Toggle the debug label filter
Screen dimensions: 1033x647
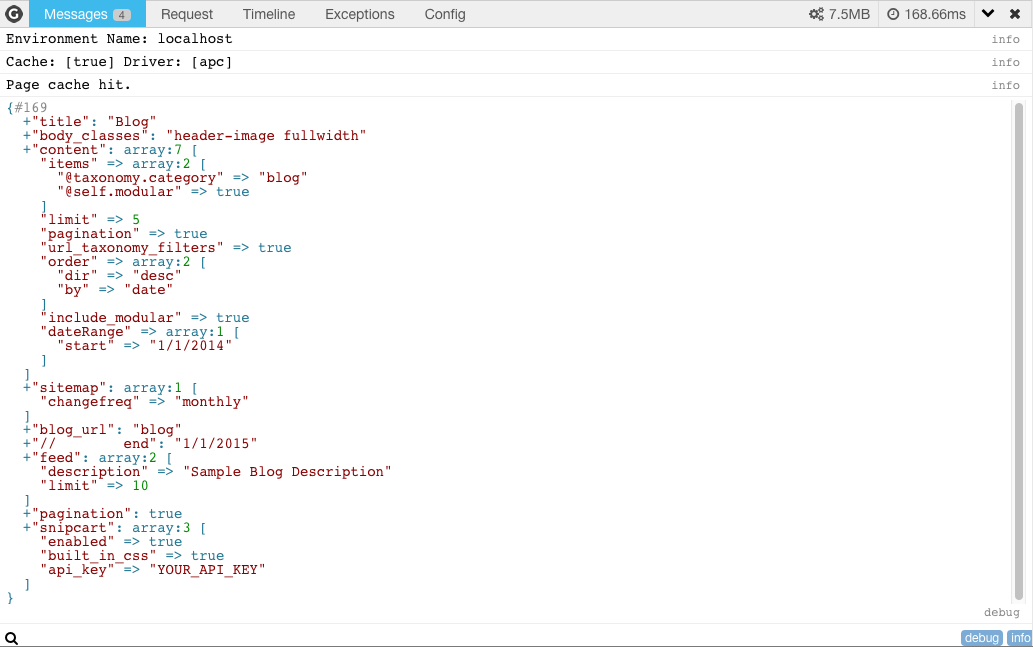click(981, 638)
